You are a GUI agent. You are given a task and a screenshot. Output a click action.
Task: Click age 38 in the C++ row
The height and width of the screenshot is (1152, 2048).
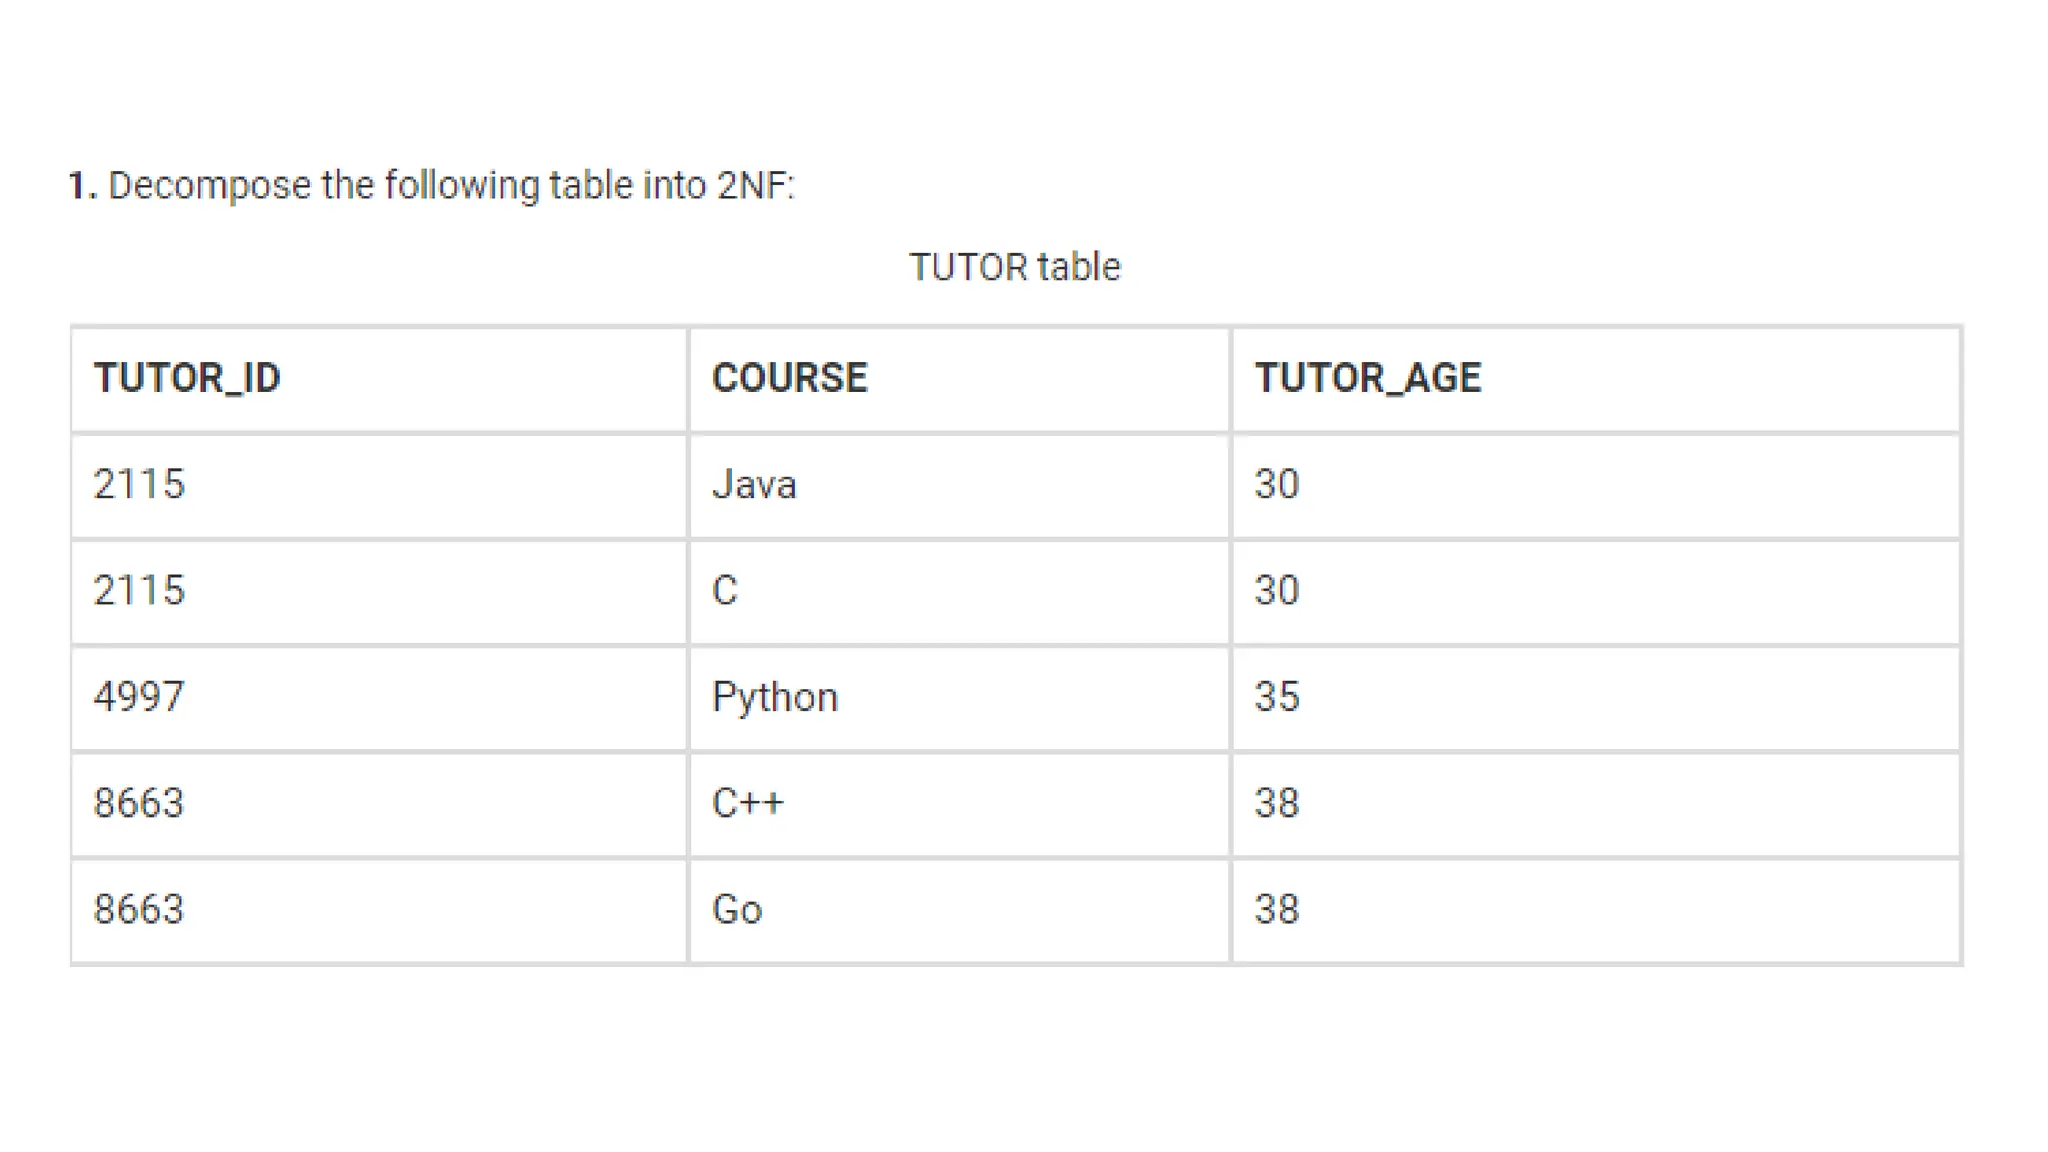(1277, 803)
